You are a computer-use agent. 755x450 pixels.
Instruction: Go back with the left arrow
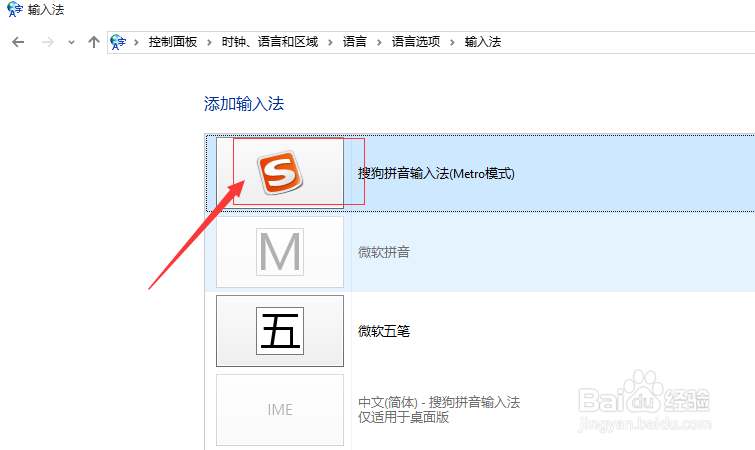coord(18,42)
